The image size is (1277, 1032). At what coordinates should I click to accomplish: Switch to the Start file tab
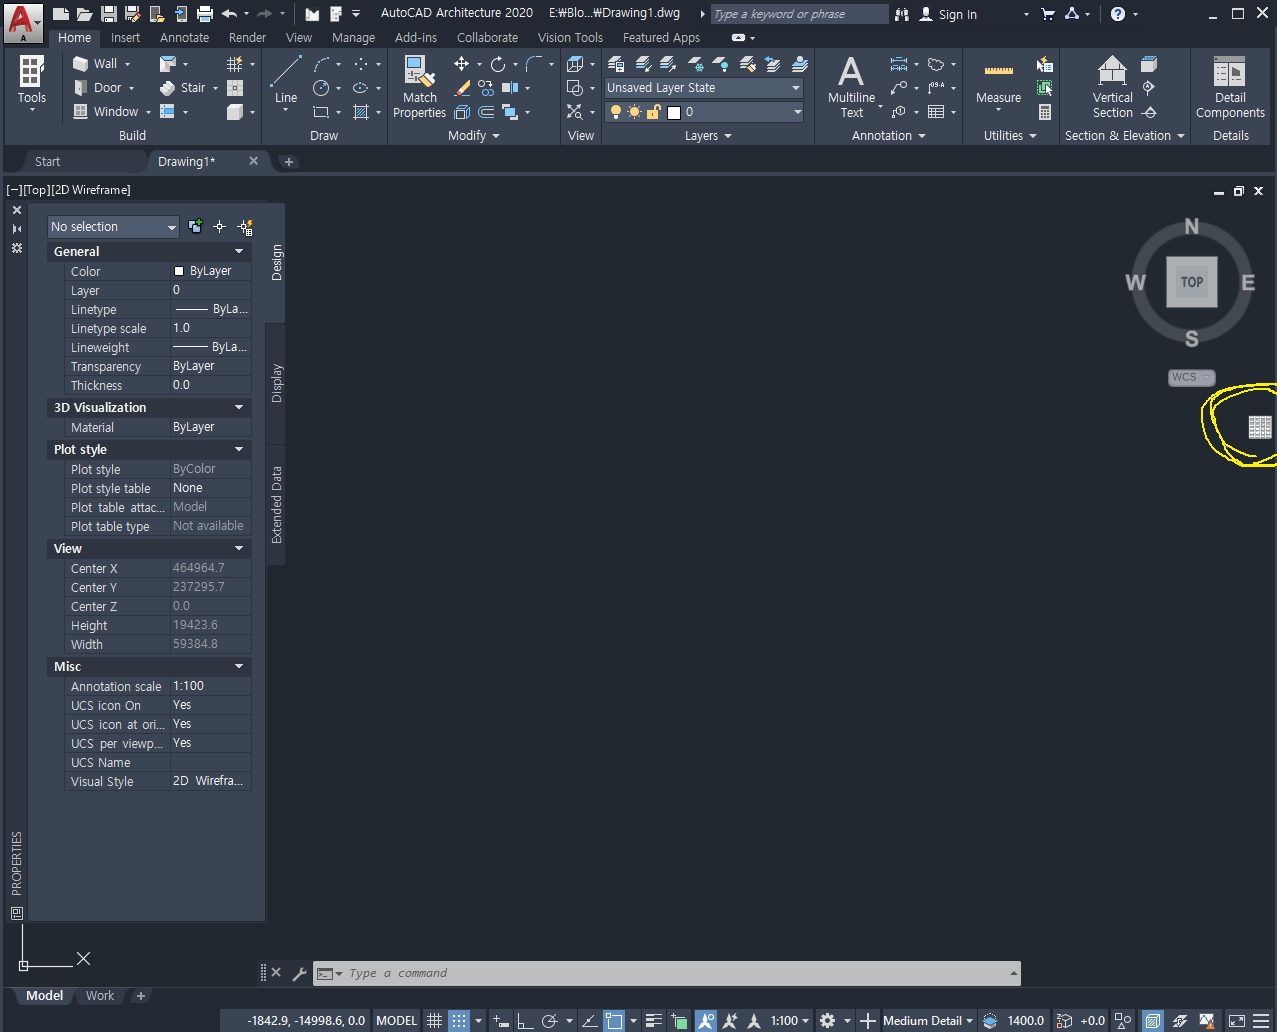(x=47, y=161)
